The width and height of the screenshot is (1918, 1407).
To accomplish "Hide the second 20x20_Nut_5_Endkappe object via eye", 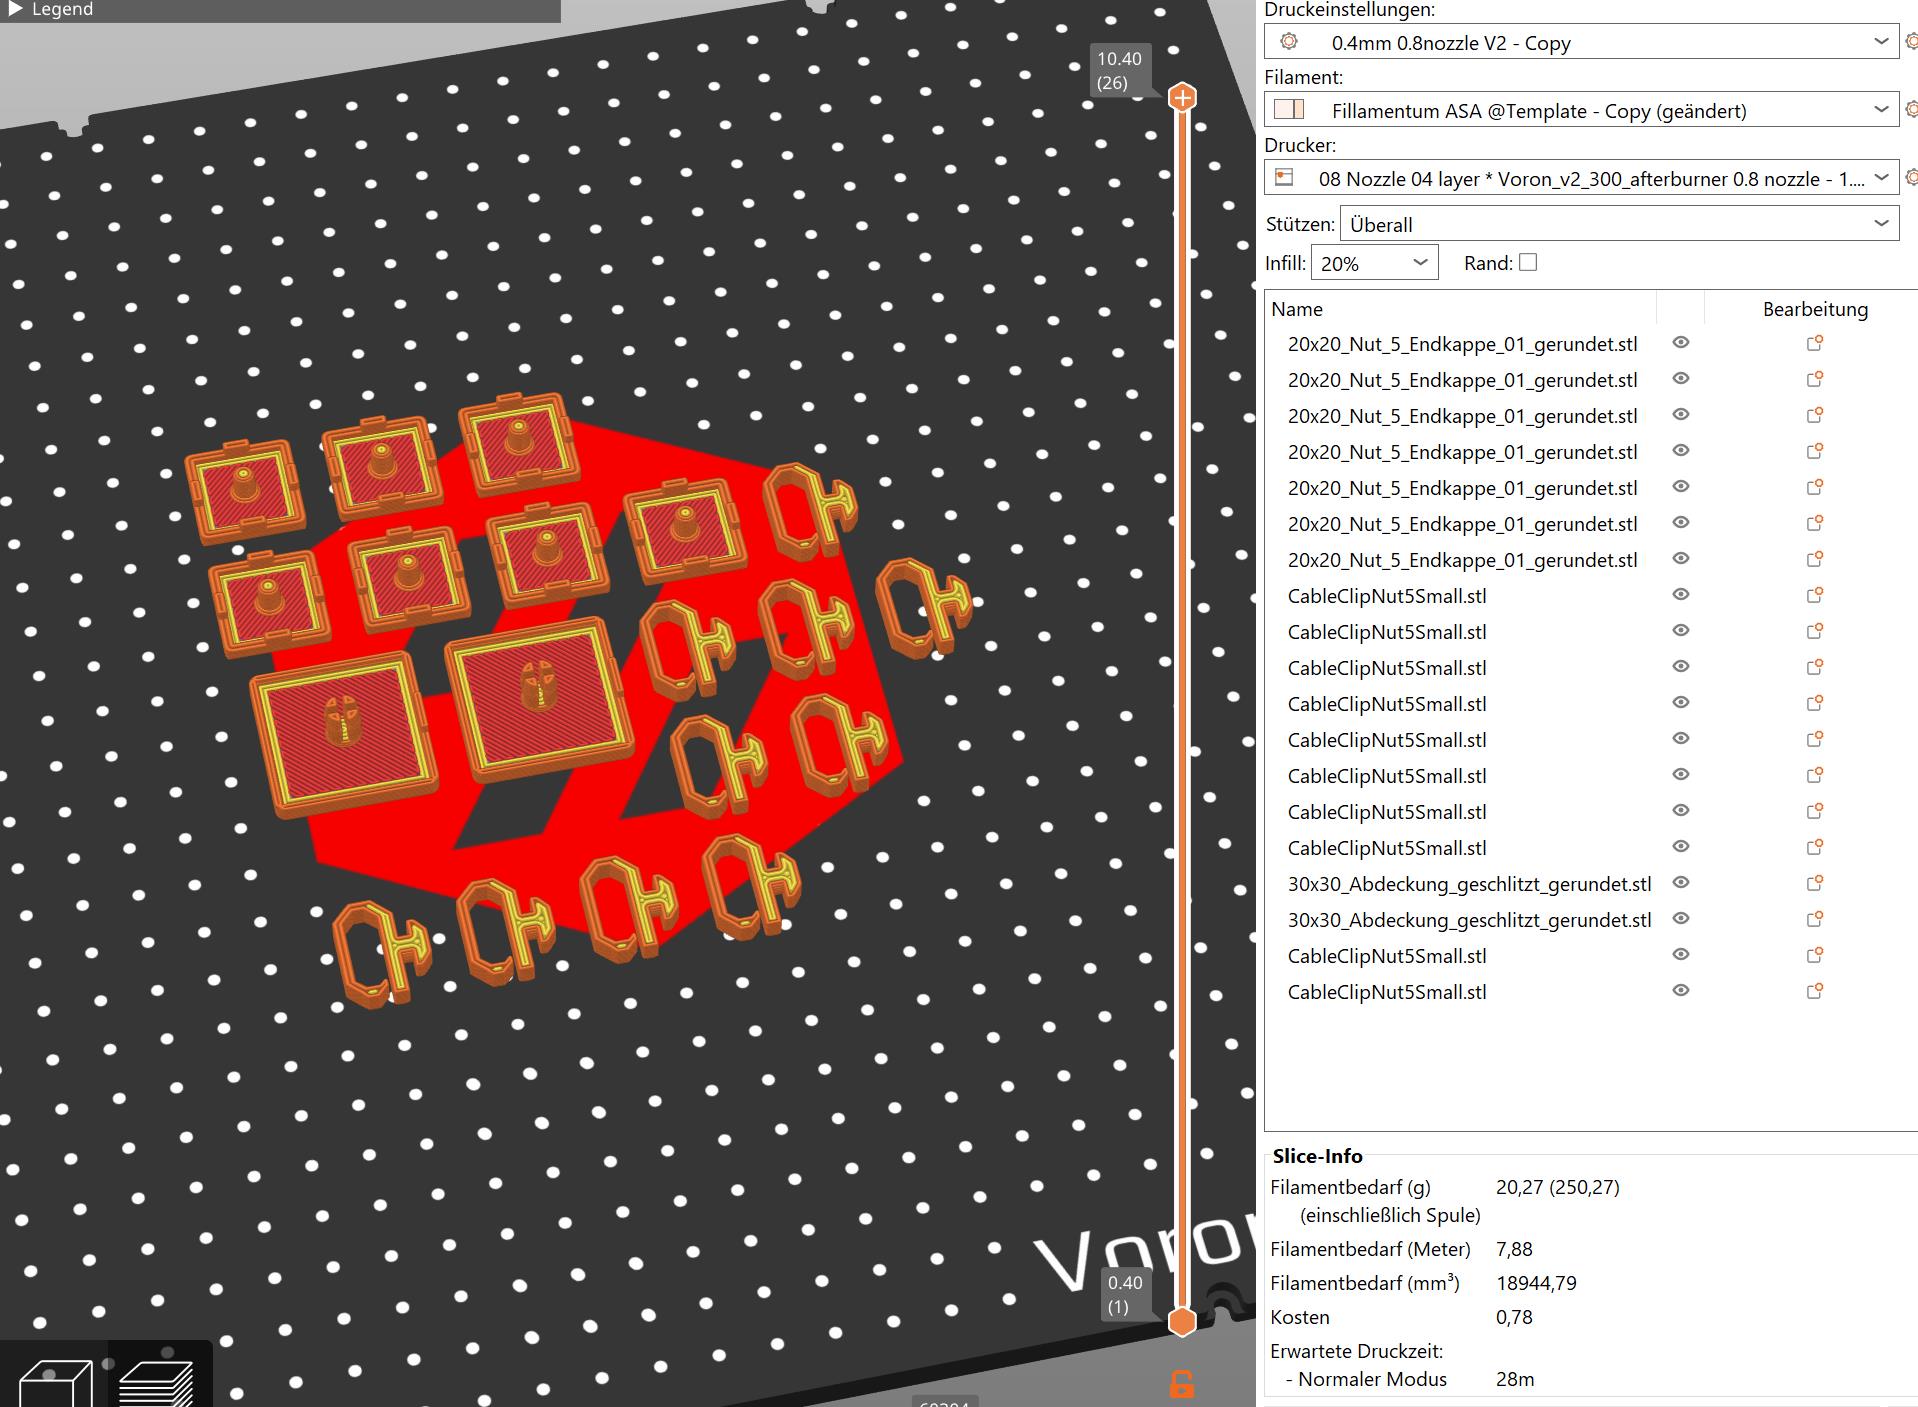I will [x=1681, y=379].
